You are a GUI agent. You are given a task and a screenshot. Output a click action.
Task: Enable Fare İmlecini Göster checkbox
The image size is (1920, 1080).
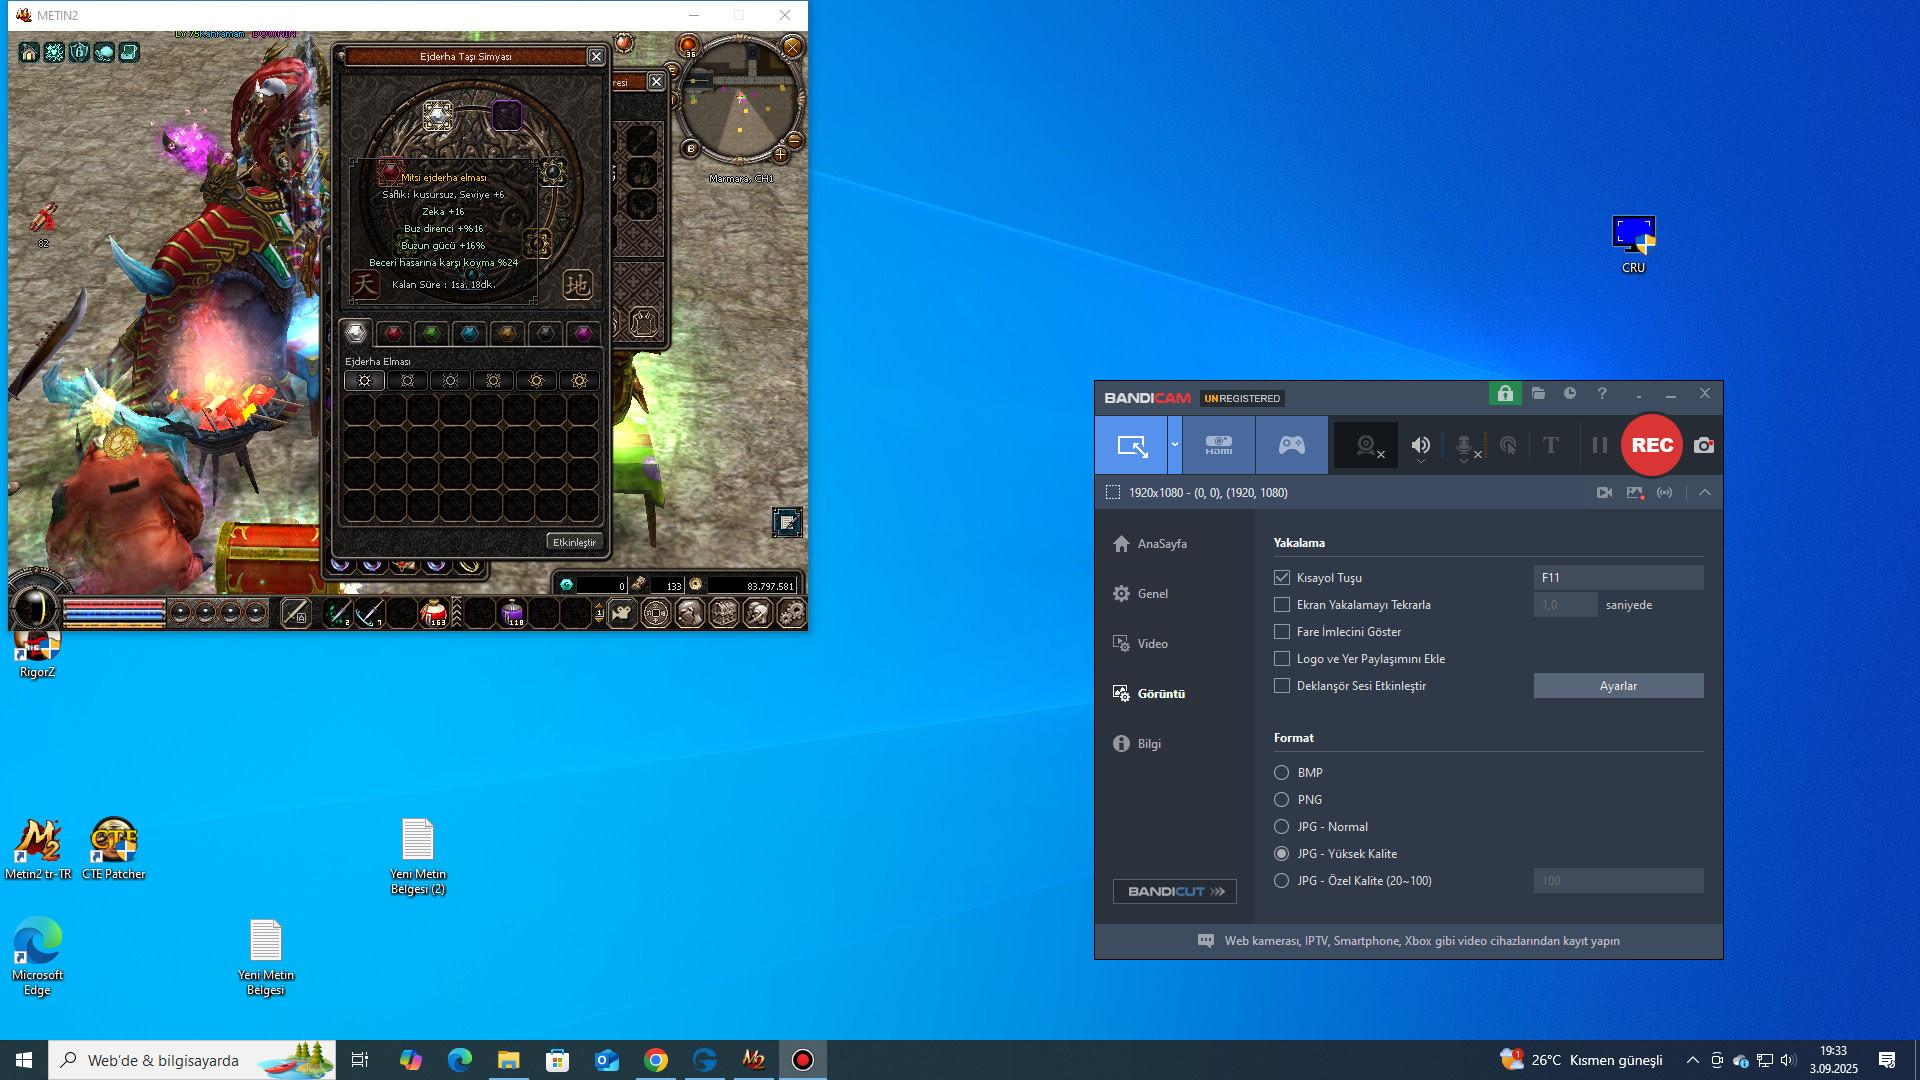[1282, 632]
